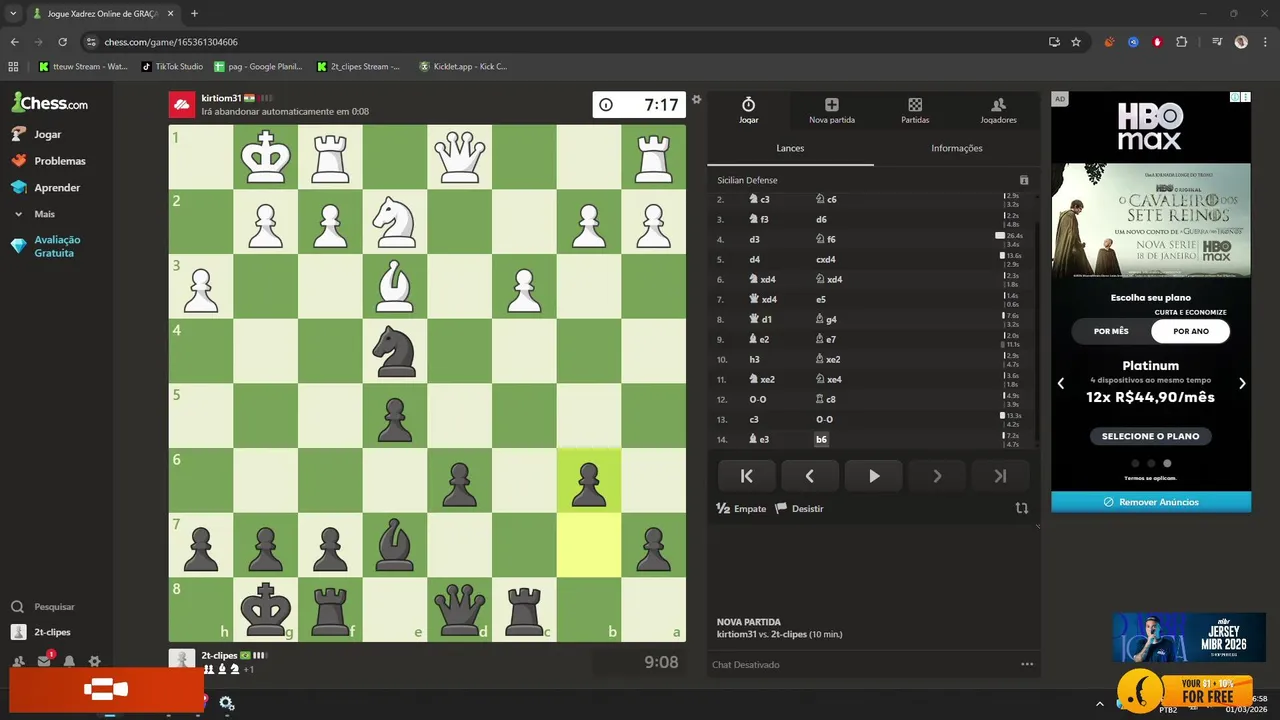This screenshot has height=720, width=1280.
Task: Click the Avaliação Gratuita diamond link
Action: click(x=46, y=246)
